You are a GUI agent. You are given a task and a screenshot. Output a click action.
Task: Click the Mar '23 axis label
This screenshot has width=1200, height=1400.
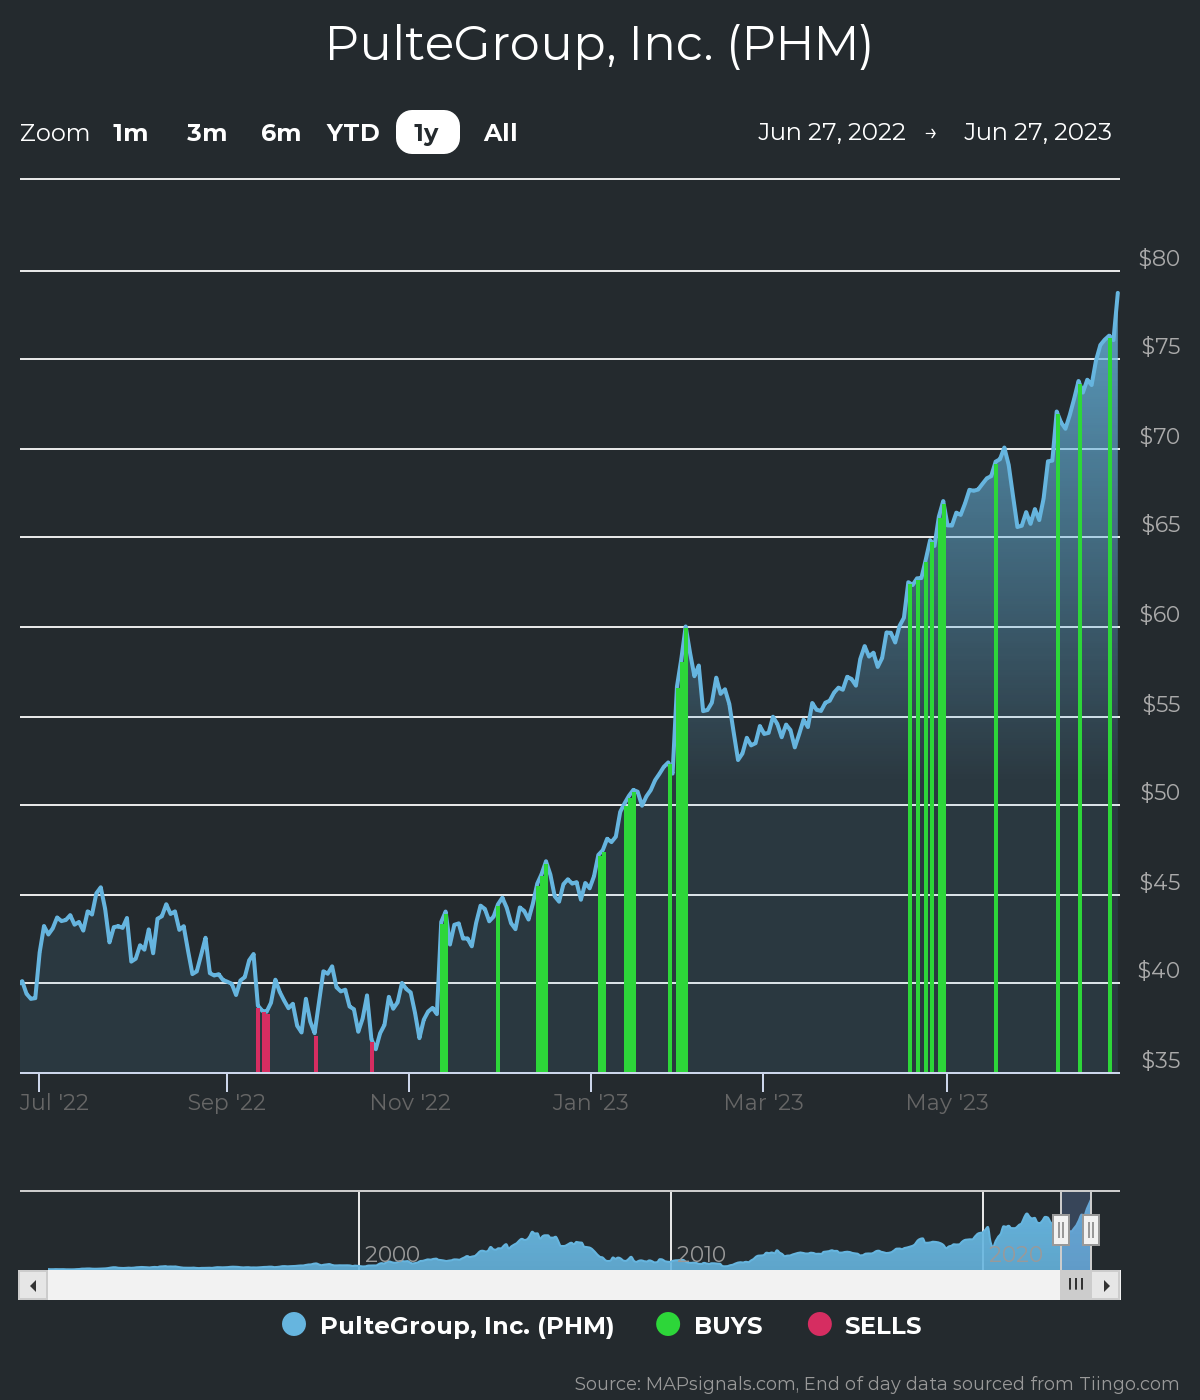764,1102
